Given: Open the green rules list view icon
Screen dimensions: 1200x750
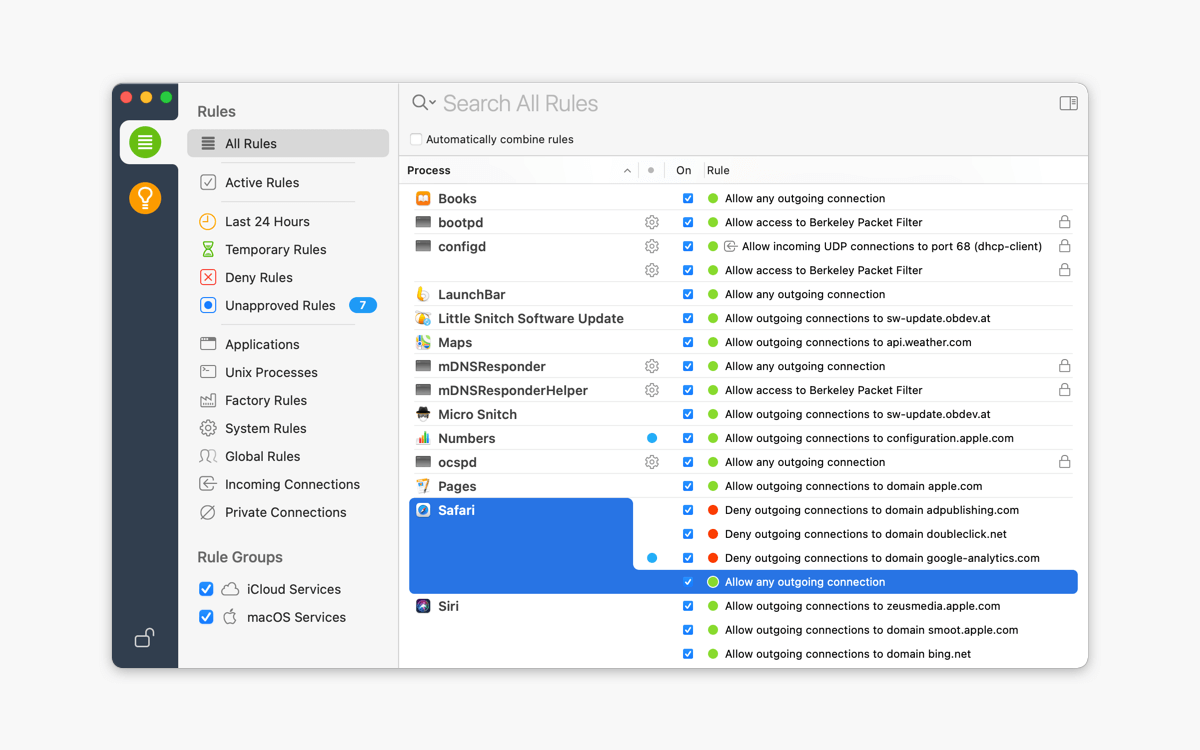Looking at the screenshot, I should coord(145,142).
